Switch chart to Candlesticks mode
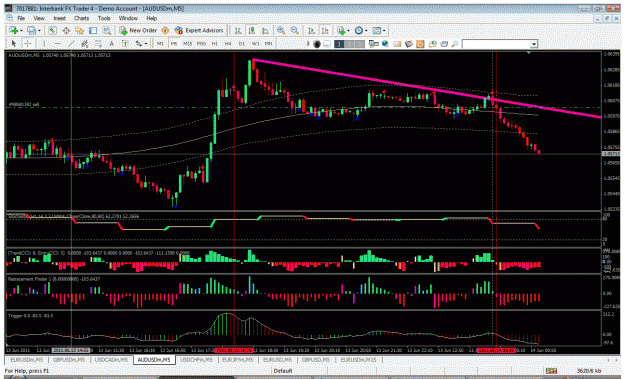The image size is (625, 379). pyautogui.click(x=252, y=30)
